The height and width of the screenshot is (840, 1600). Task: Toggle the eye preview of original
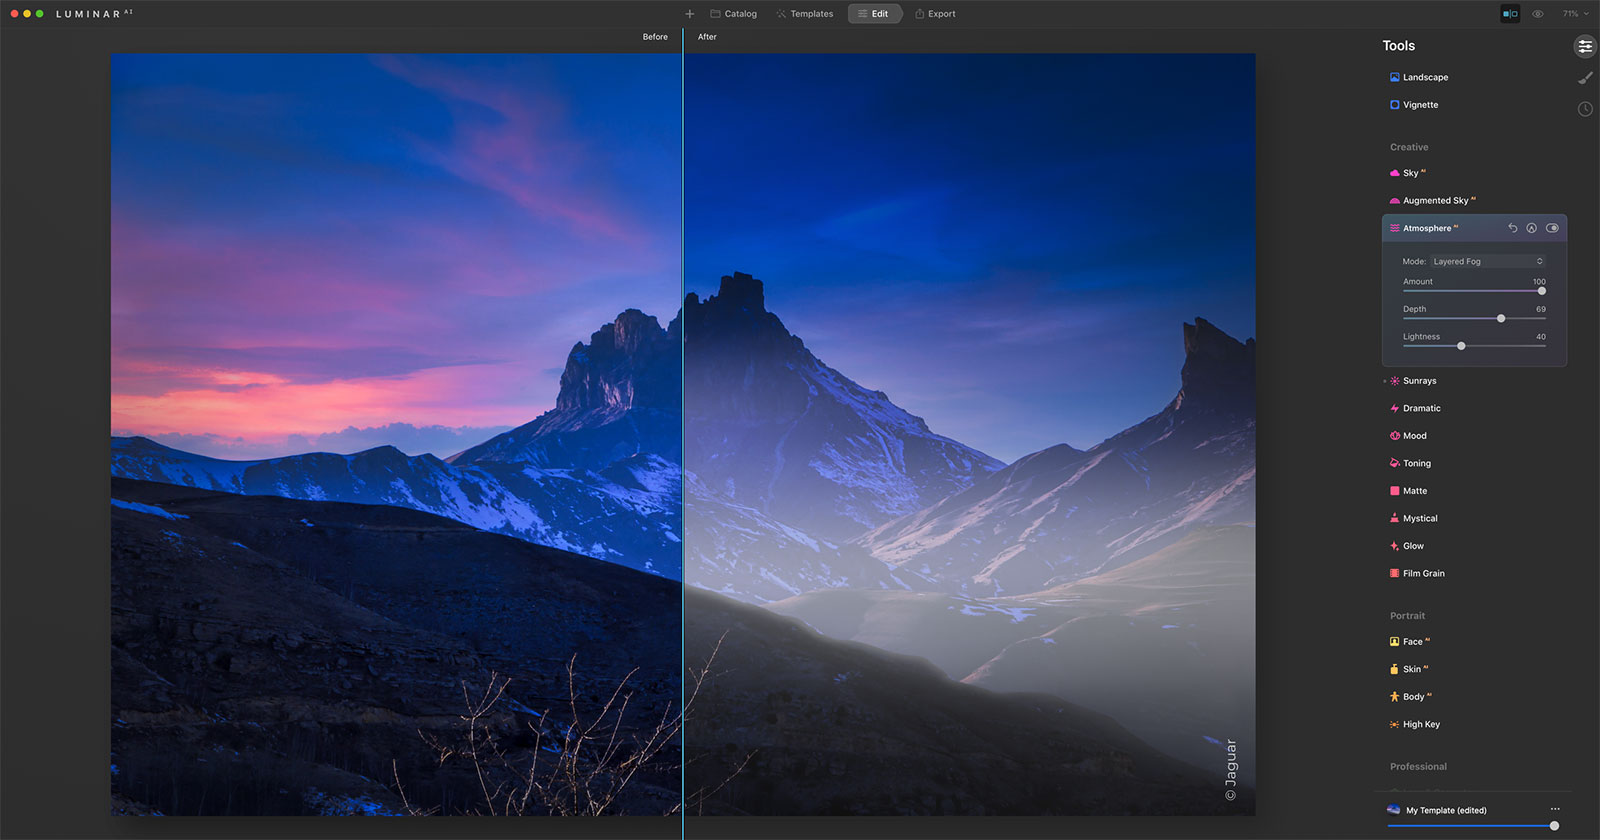[1538, 14]
